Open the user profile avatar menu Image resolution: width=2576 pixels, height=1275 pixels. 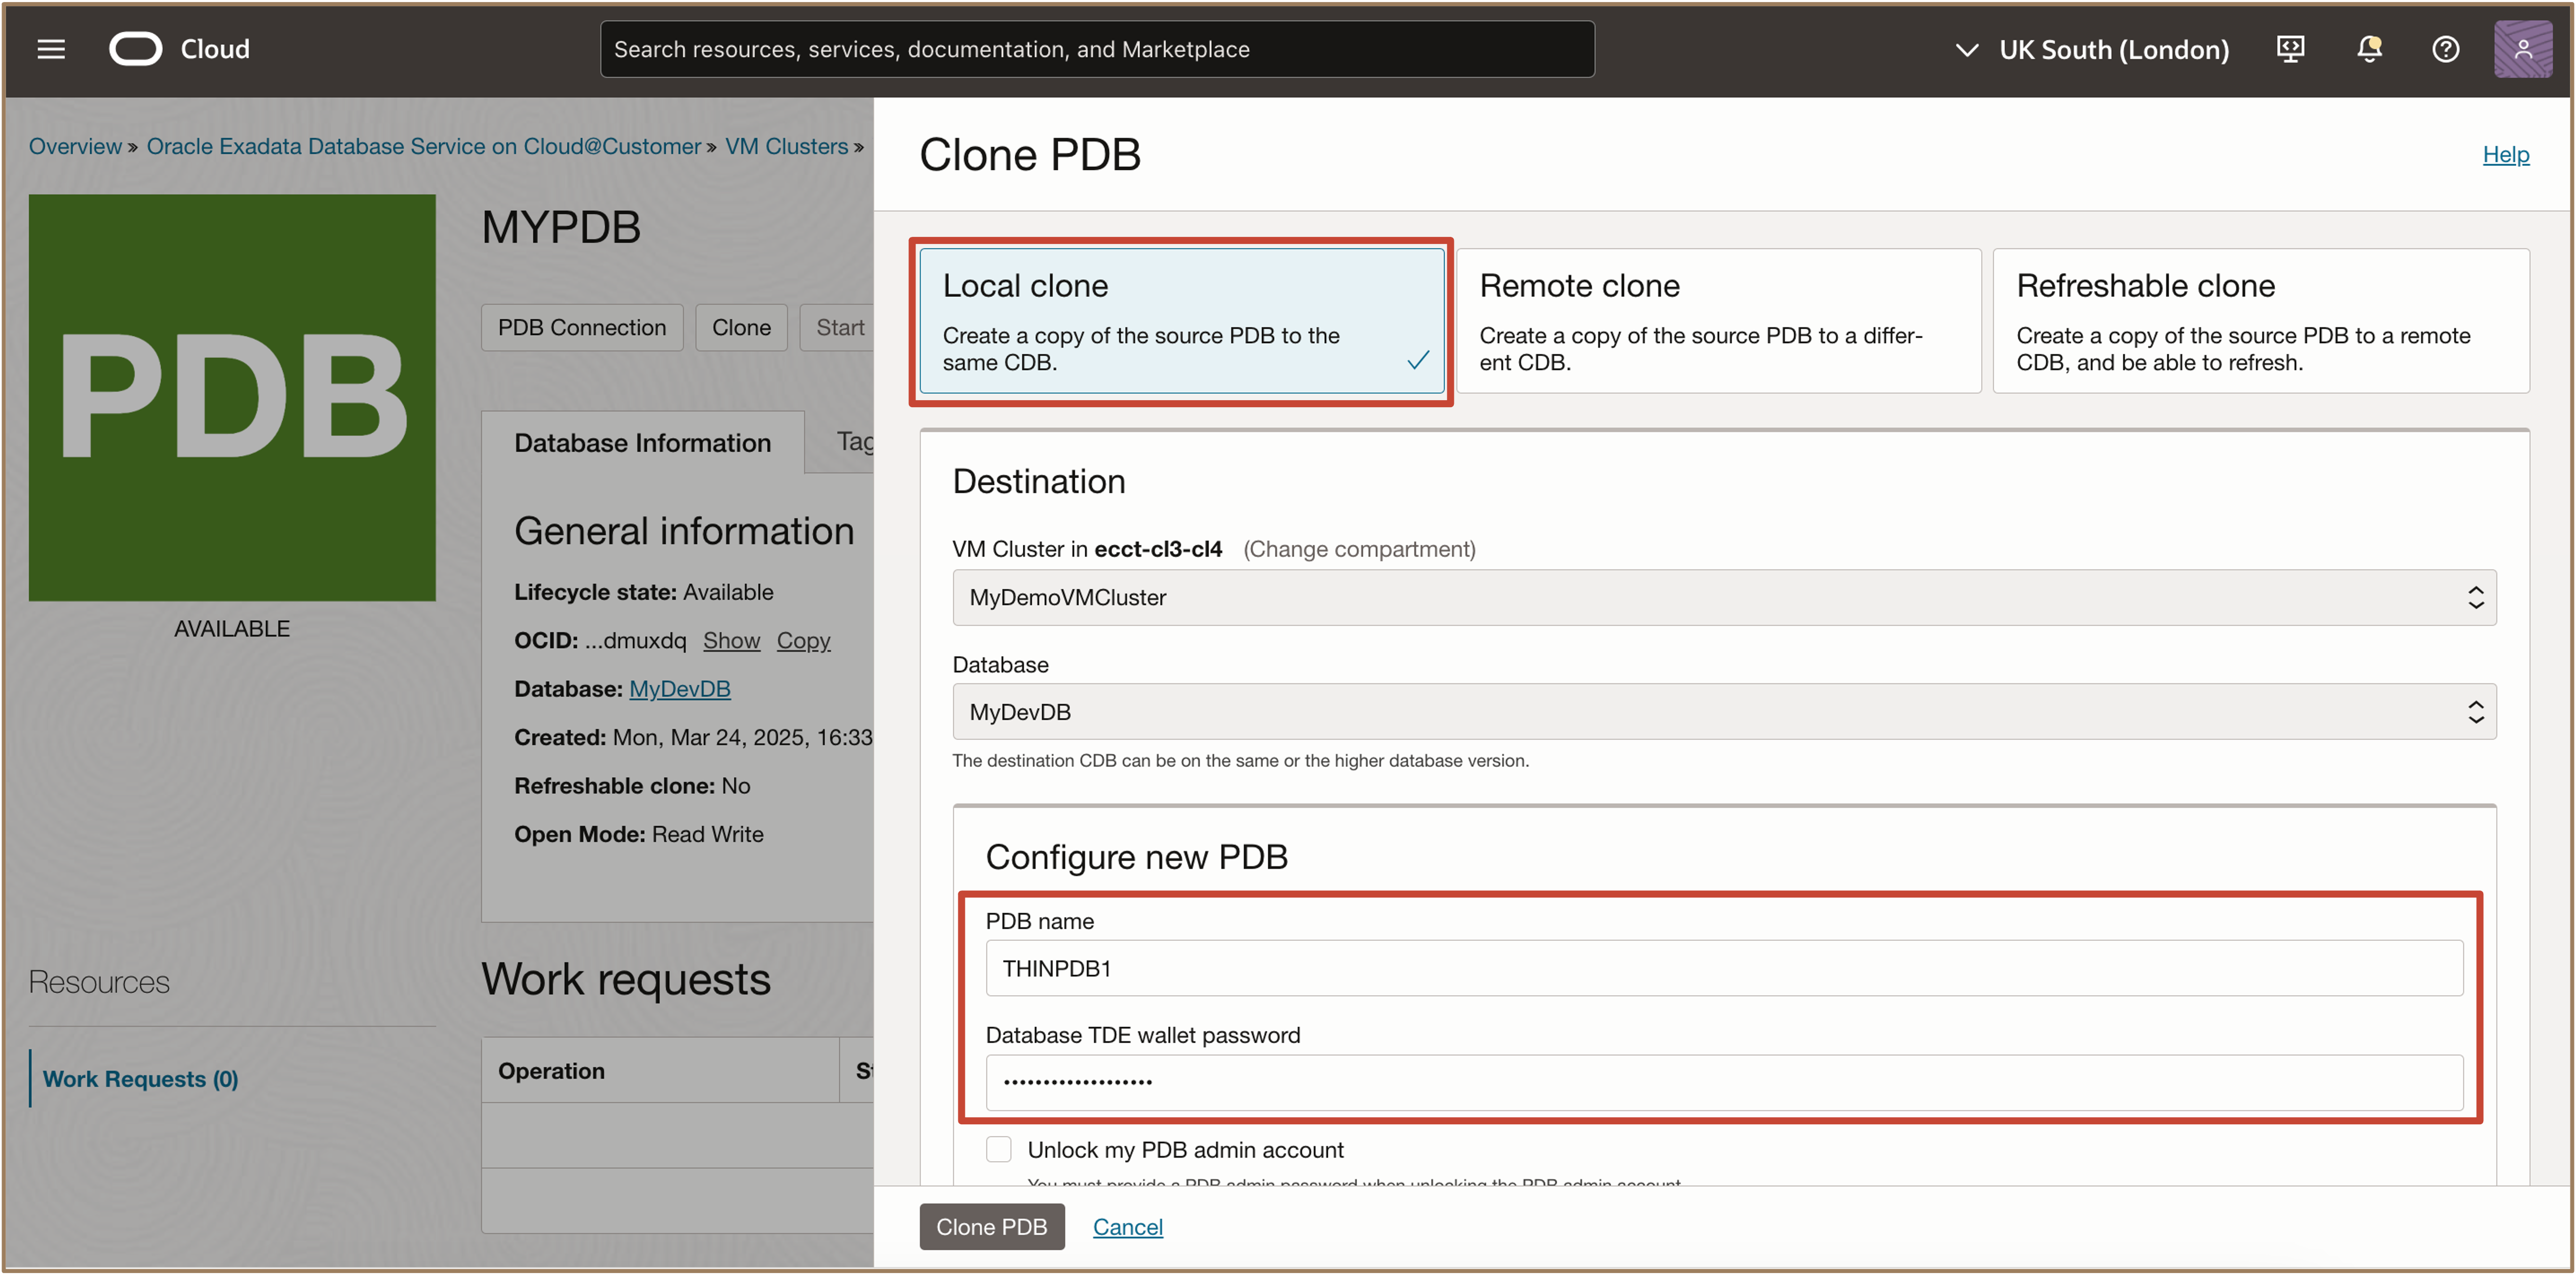2522,49
